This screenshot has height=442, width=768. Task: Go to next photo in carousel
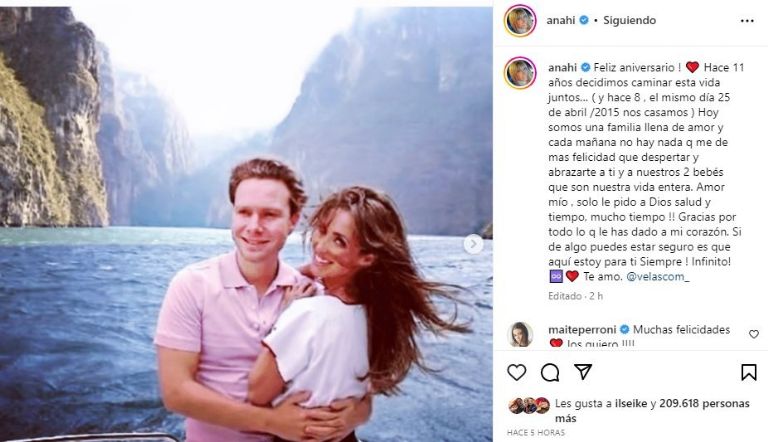(x=473, y=244)
